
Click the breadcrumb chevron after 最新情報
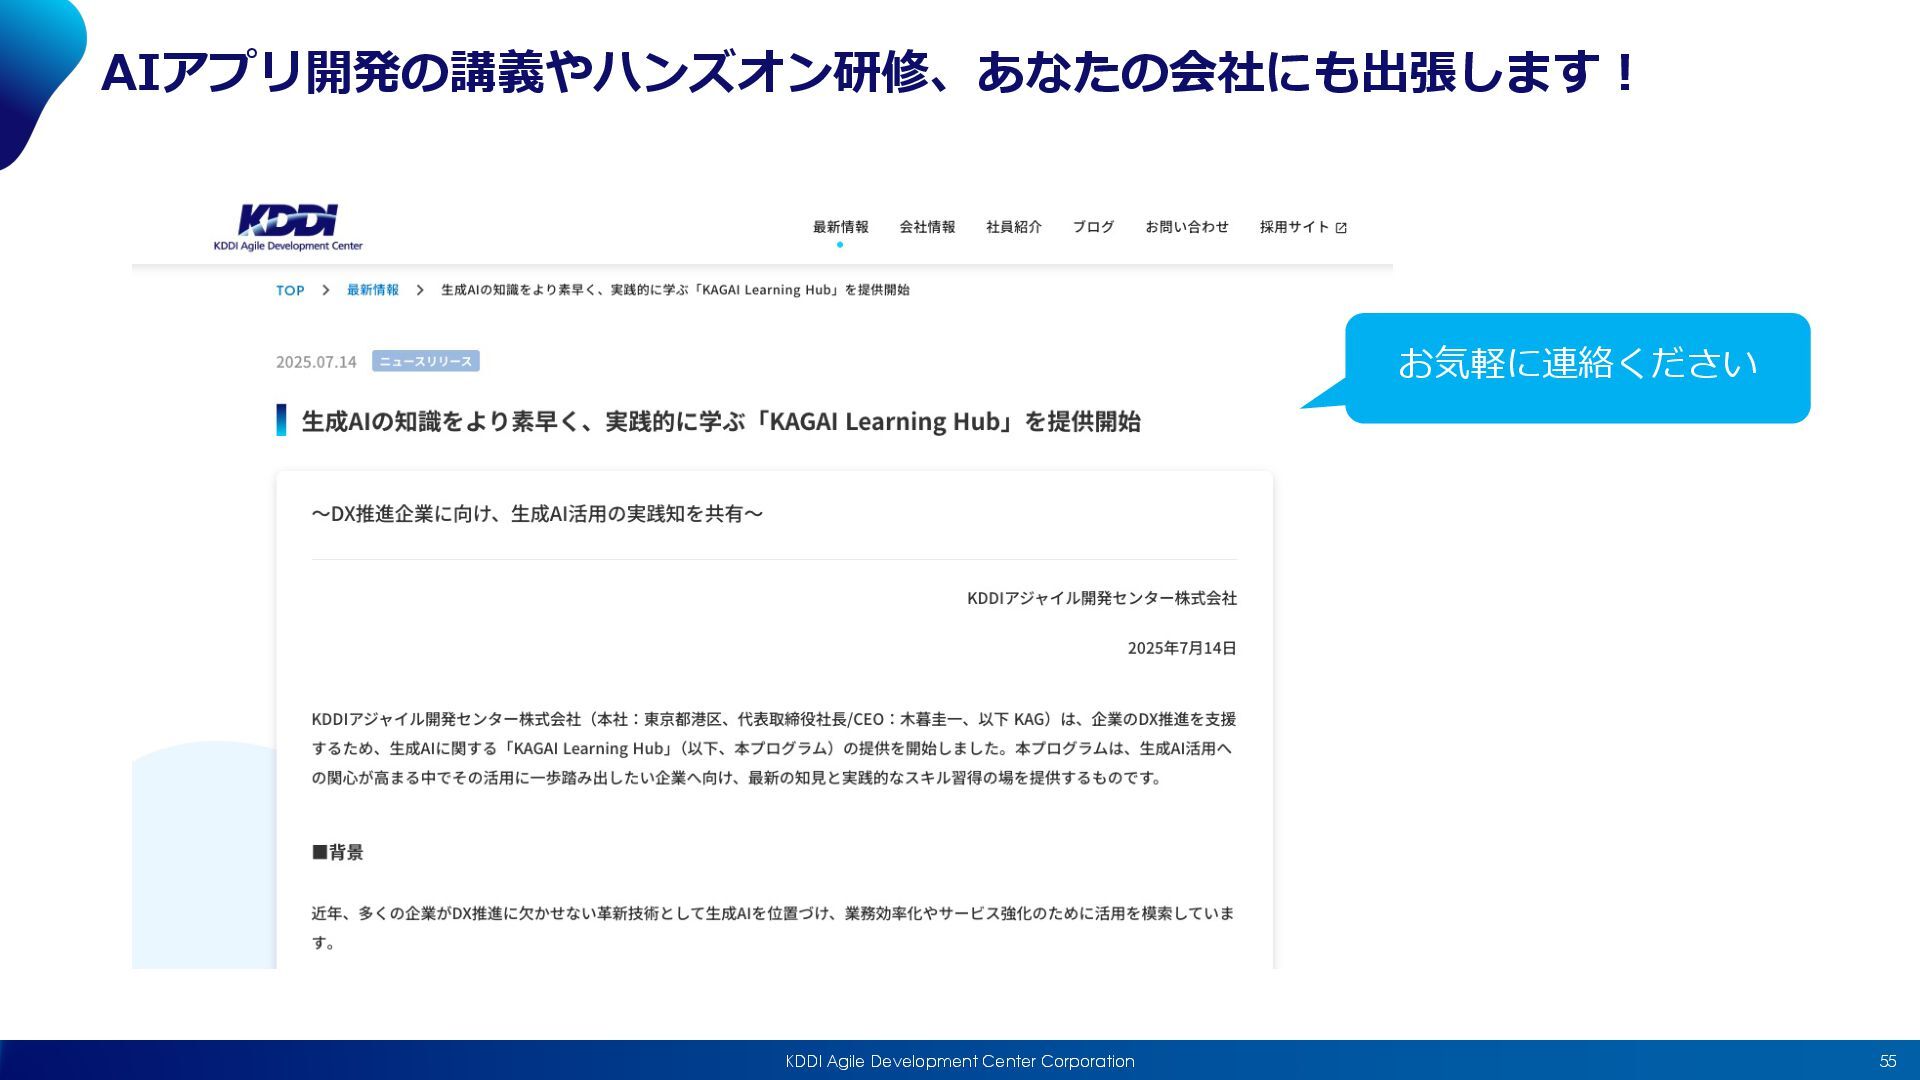coord(420,290)
